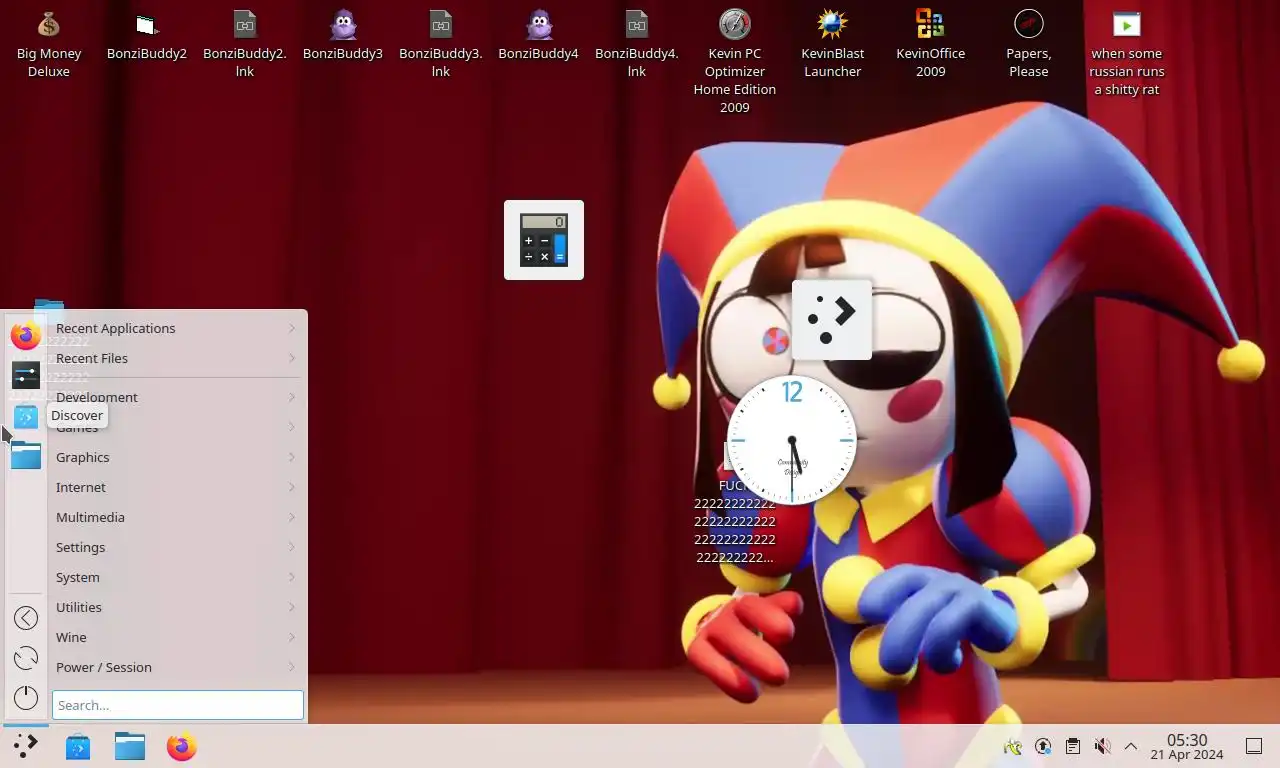Screen dimensions: 1280x768
Task: Click the muted volume tray icon
Action: point(1102,746)
